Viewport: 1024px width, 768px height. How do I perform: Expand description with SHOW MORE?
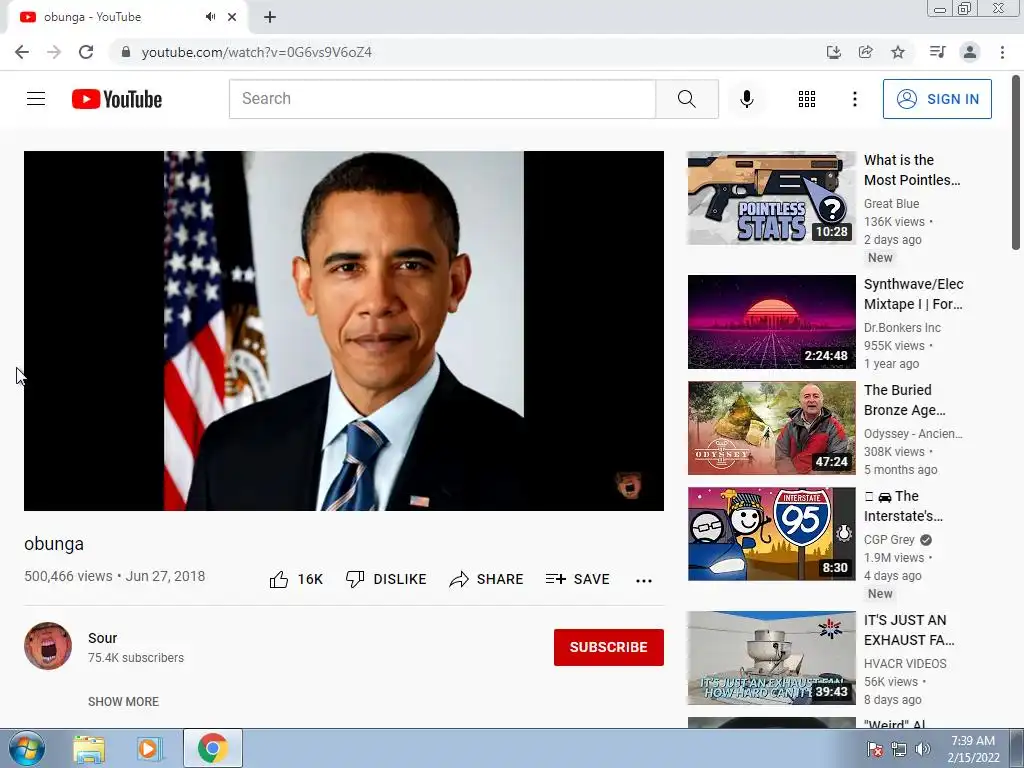pos(123,701)
